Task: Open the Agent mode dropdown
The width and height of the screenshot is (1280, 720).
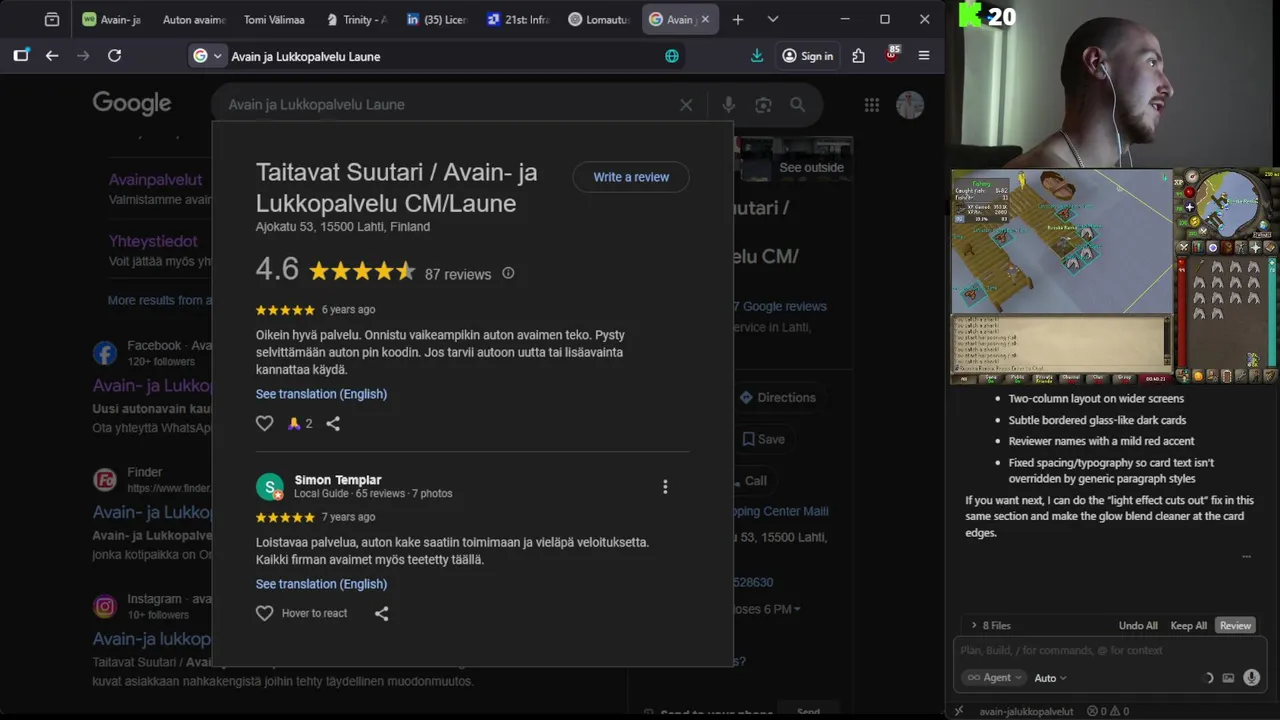Action: tap(994, 677)
